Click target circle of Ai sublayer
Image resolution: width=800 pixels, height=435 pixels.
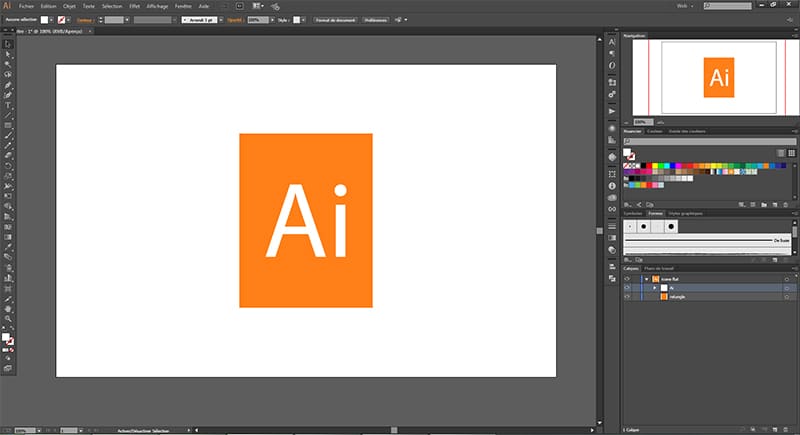click(787, 288)
